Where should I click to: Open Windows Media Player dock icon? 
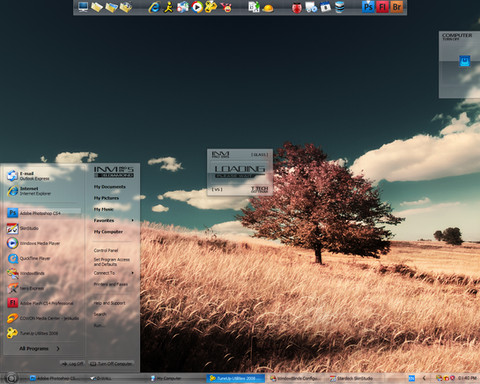click(197, 7)
